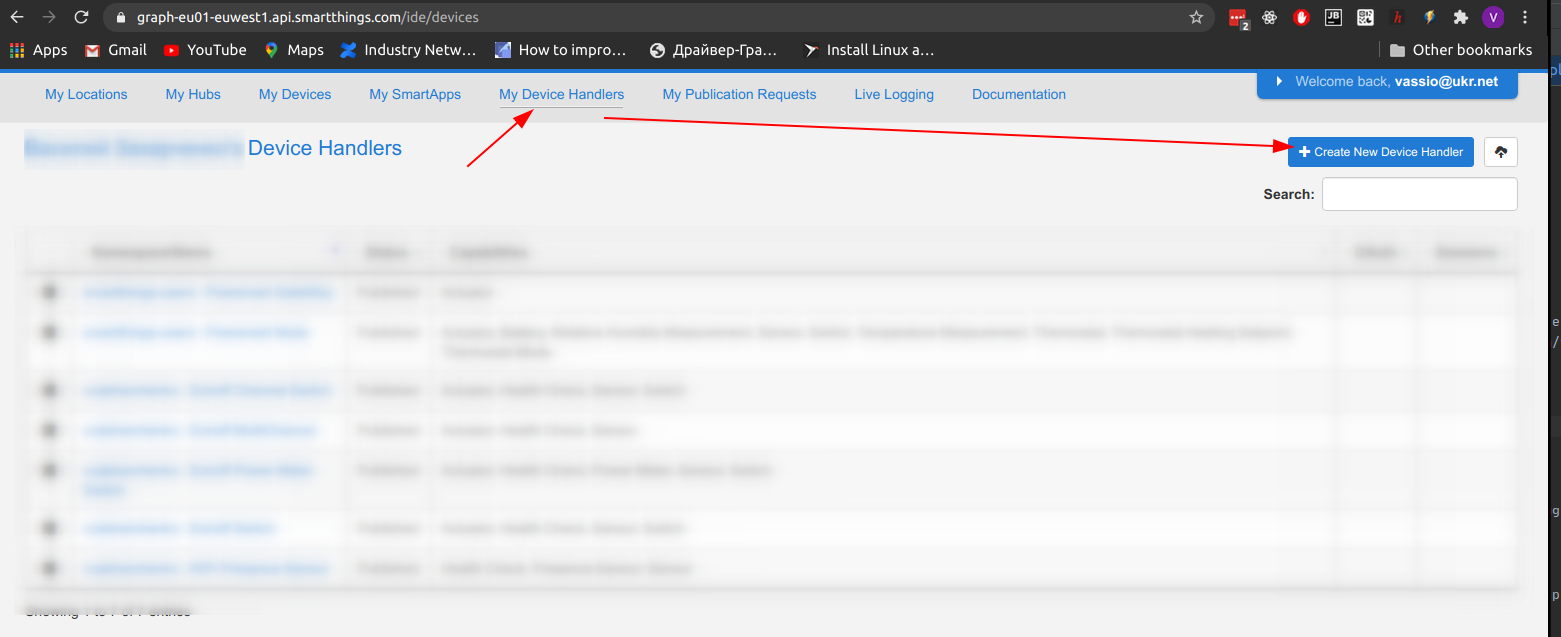Expand Welcome back account panel
Image resolution: width=1561 pixels, height=637 pixels.
coord(1387,82)
